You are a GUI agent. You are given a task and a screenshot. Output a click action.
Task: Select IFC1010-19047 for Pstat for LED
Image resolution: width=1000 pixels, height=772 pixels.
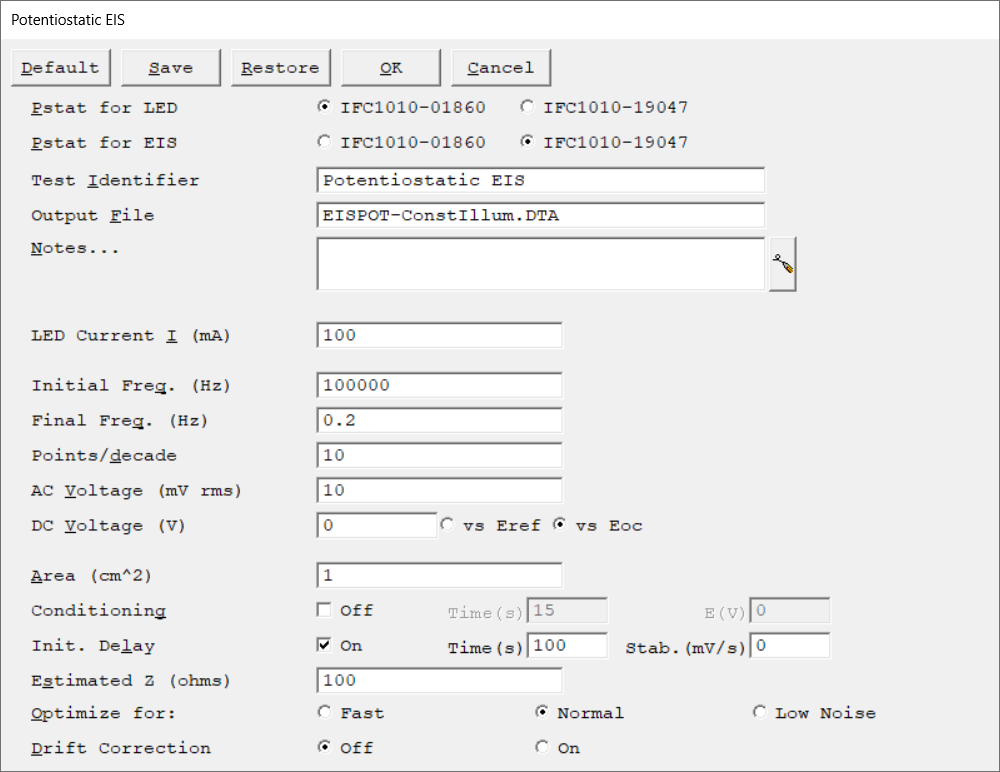click(527, 107)
